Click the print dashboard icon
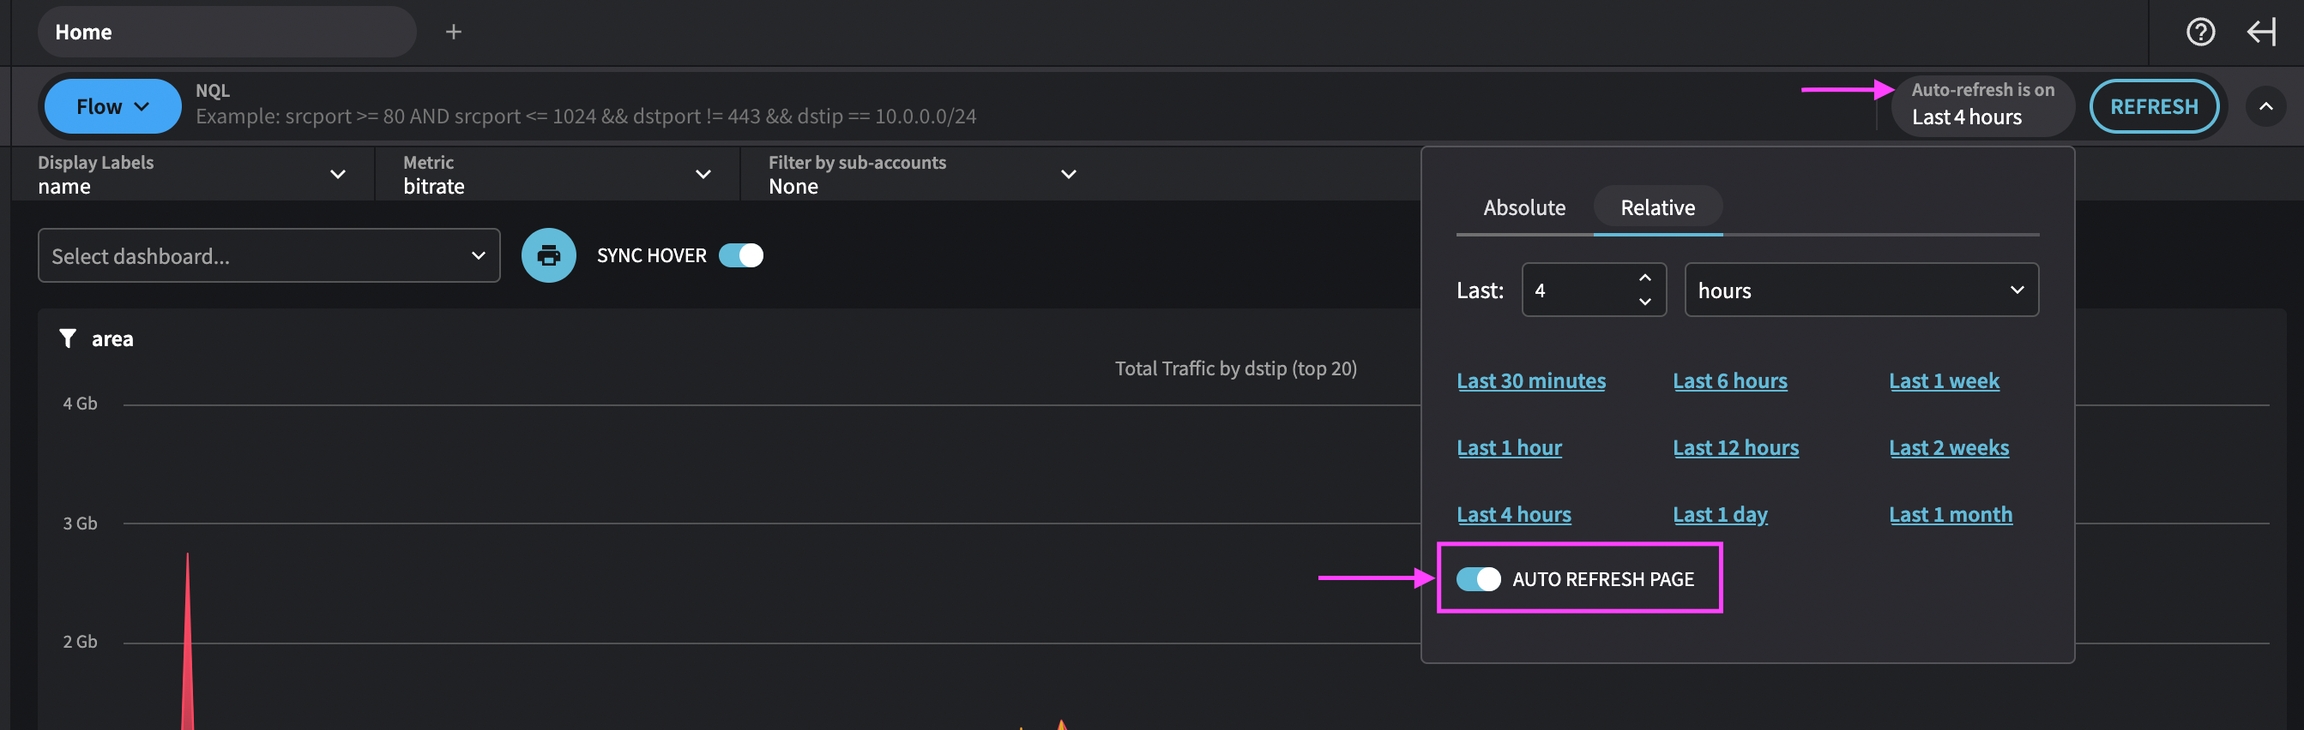Screen dimensions: 2304x730 [x=548, y=256]
